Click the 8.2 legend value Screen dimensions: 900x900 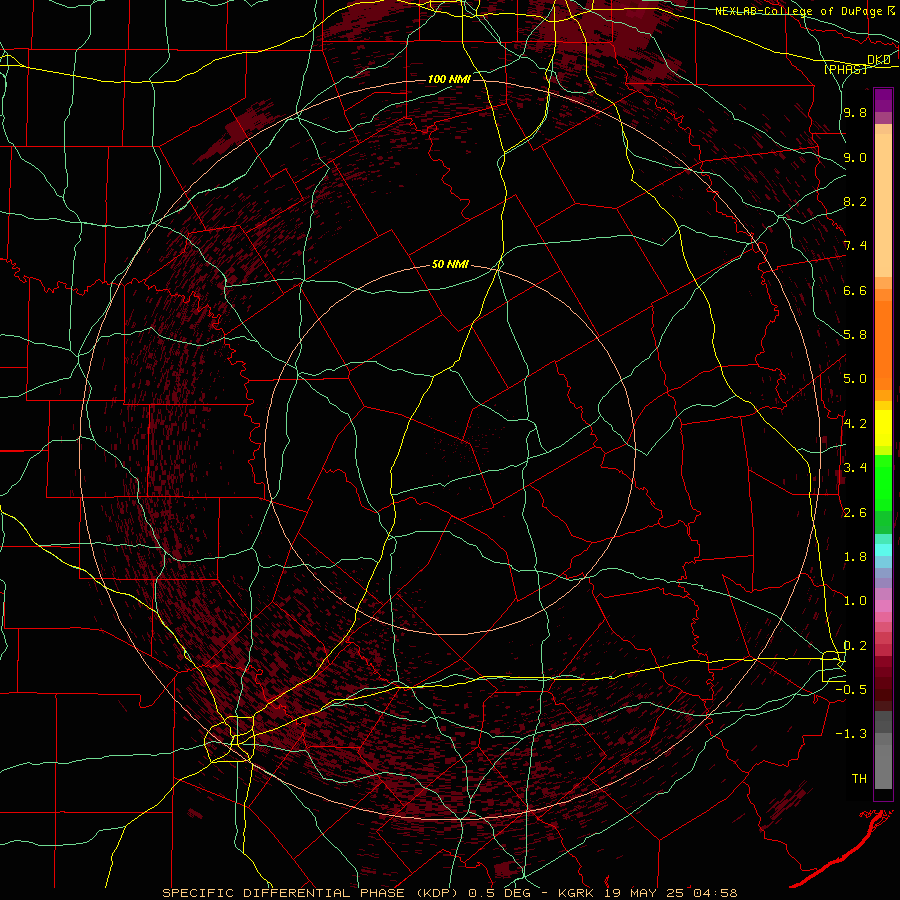point(855,201)
